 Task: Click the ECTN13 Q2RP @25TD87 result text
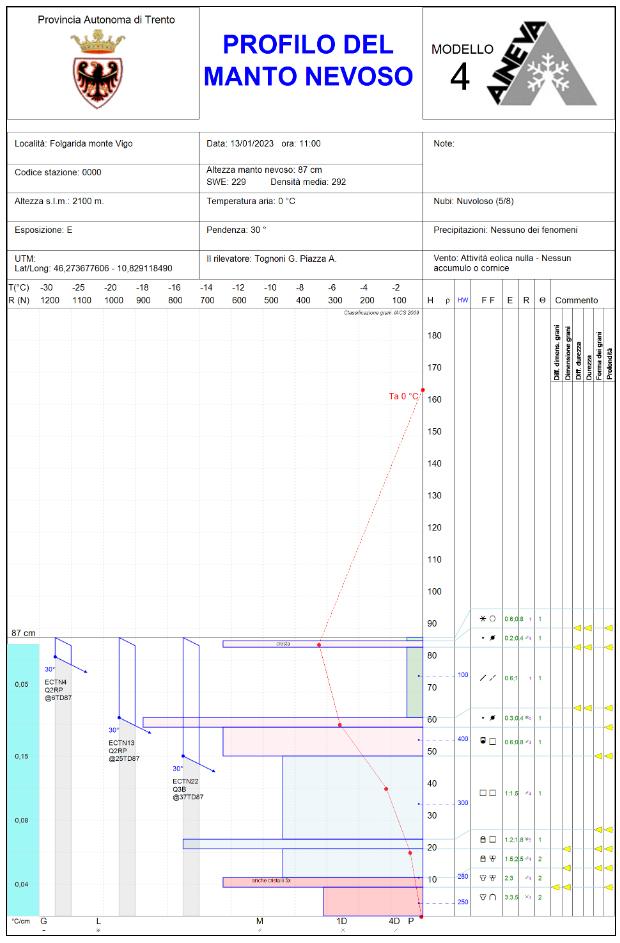(124, 751)
